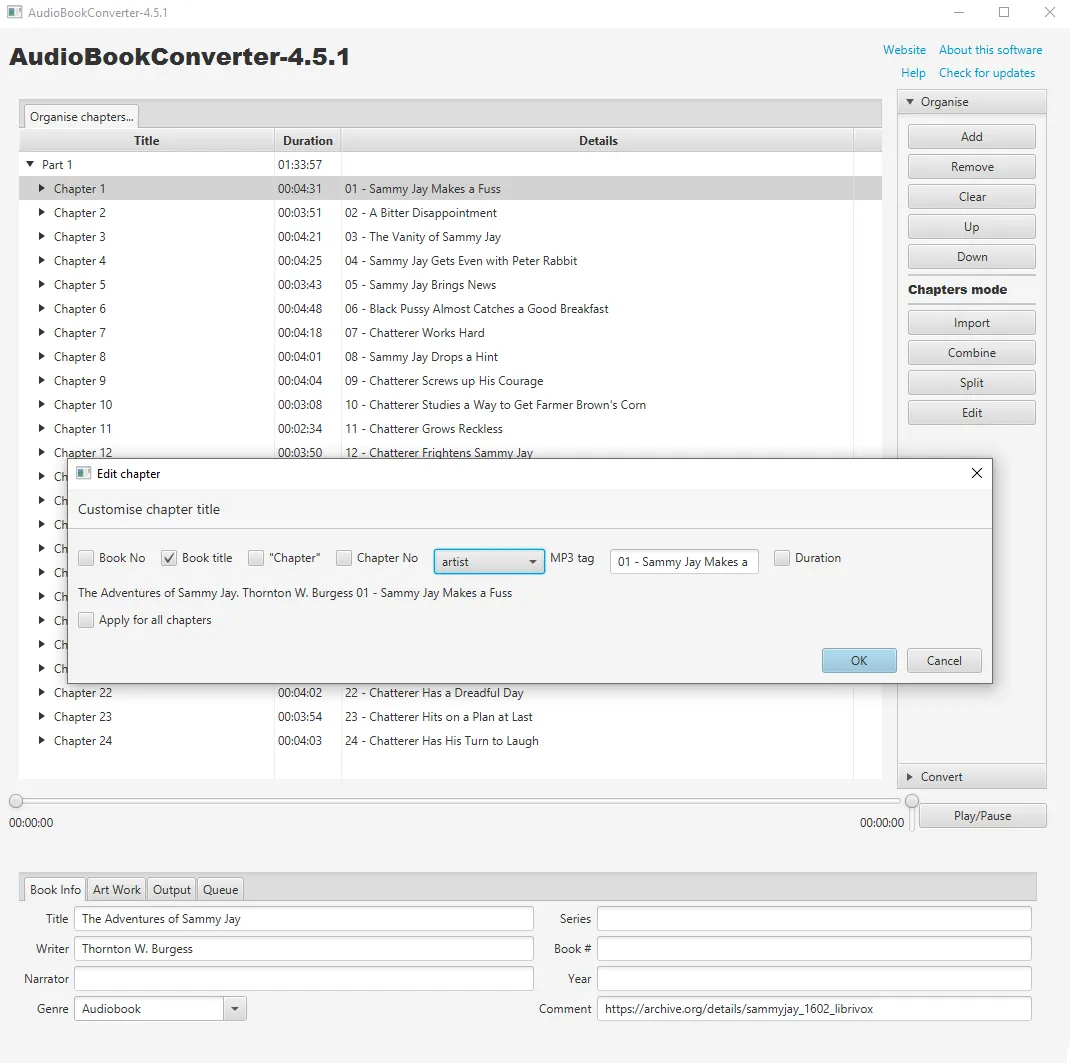The width and height of the screenshot is (1070, 1063).
Task: Click the Combine button
Action: tap(971, 352)
